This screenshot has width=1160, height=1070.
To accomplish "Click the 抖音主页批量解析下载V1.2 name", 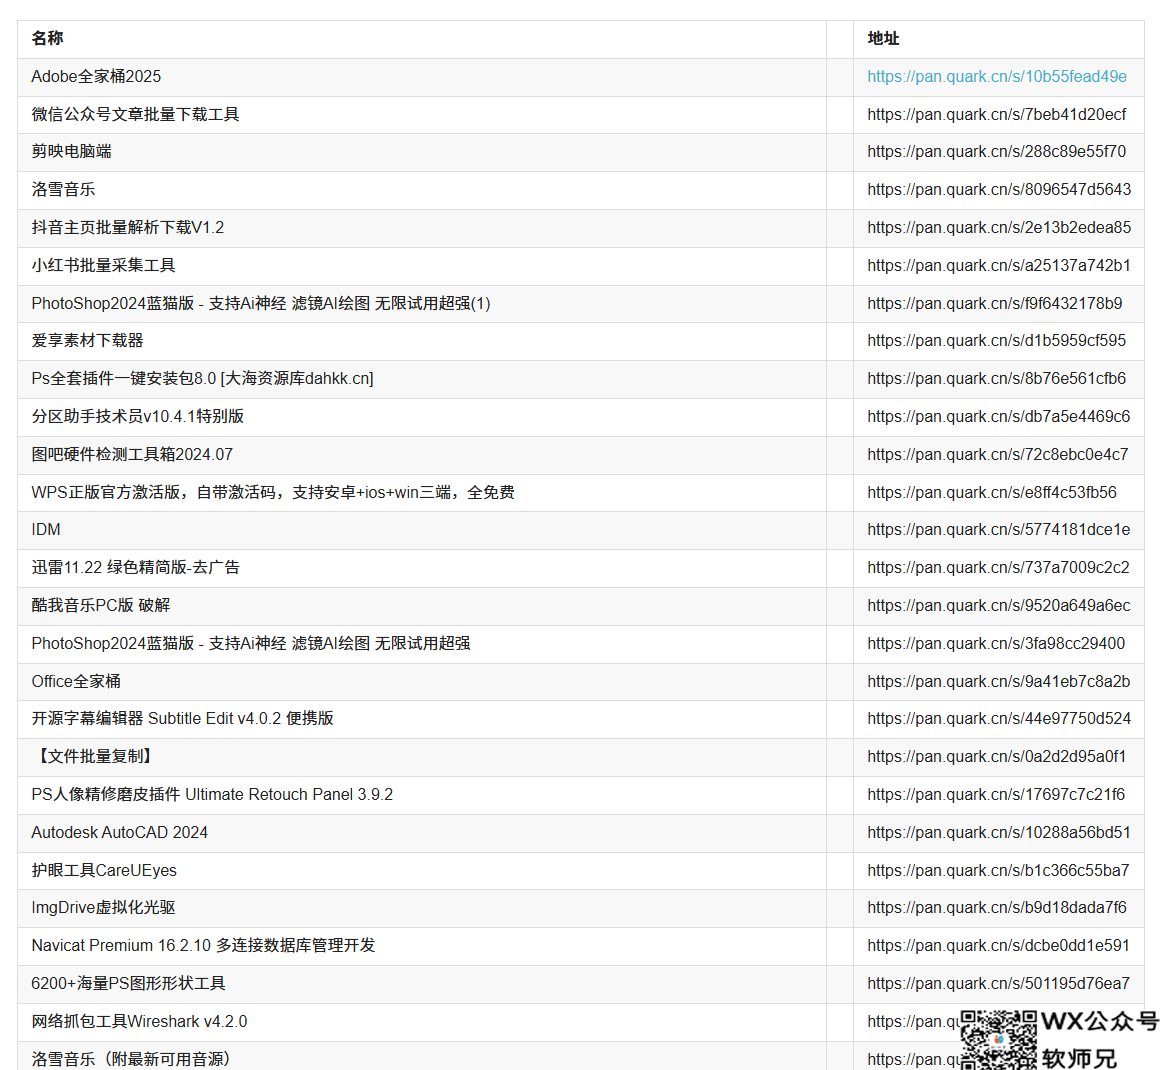I will (128, 228).
